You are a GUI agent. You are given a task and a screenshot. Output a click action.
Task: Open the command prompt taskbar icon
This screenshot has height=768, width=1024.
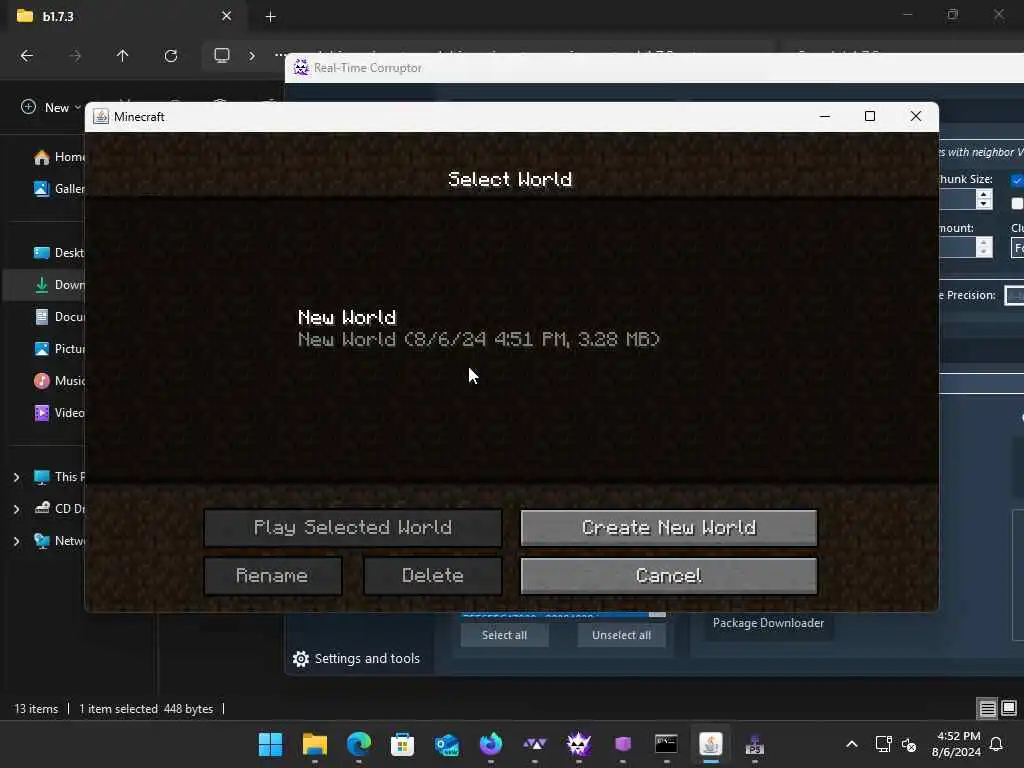point(666,744)
